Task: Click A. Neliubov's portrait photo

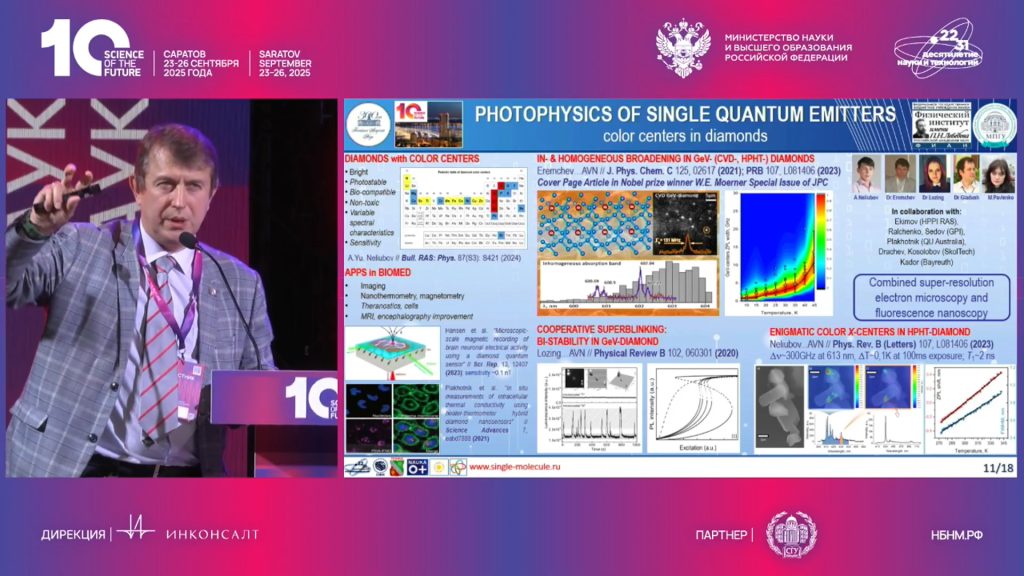Action: (x=866, y=173)
